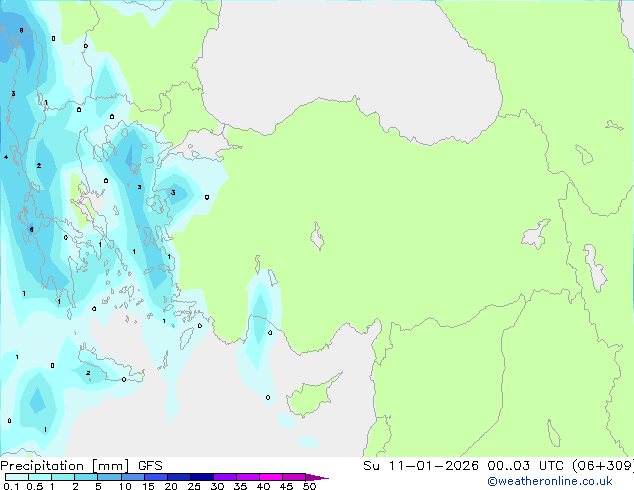Click the '10' legend label

[125, 486]
